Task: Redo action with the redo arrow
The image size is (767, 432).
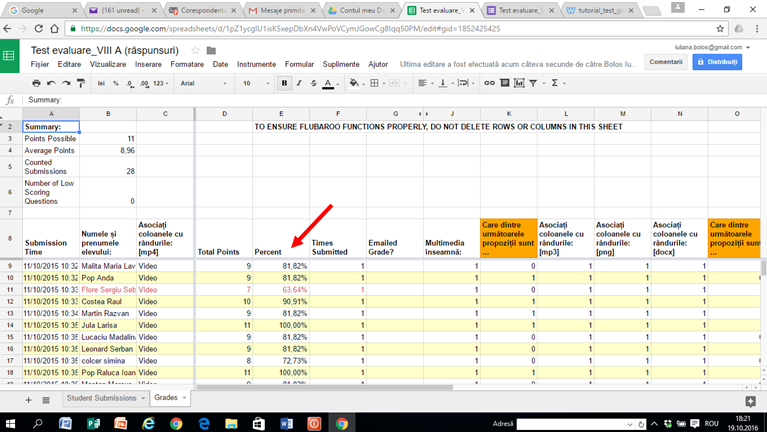Action: (x=66, y=83)
